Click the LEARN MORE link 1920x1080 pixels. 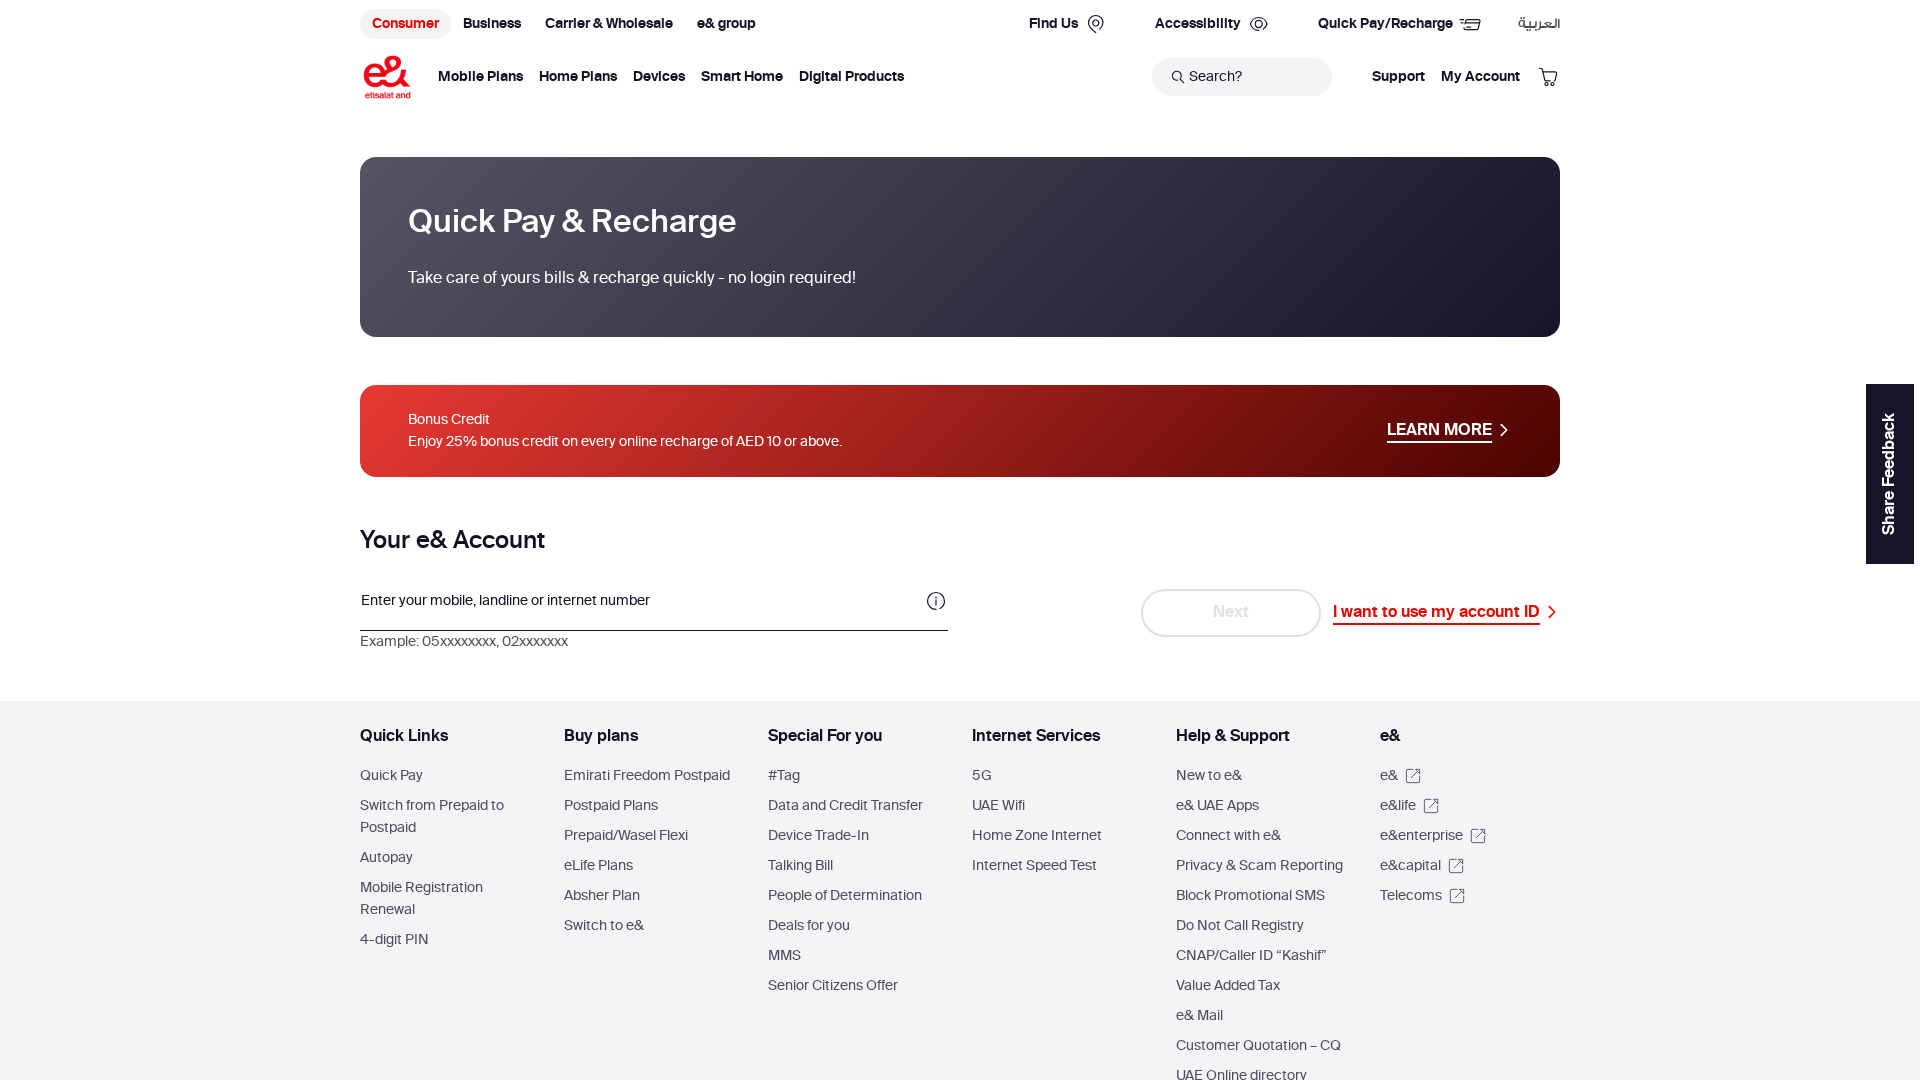[x=1439, y=430]
